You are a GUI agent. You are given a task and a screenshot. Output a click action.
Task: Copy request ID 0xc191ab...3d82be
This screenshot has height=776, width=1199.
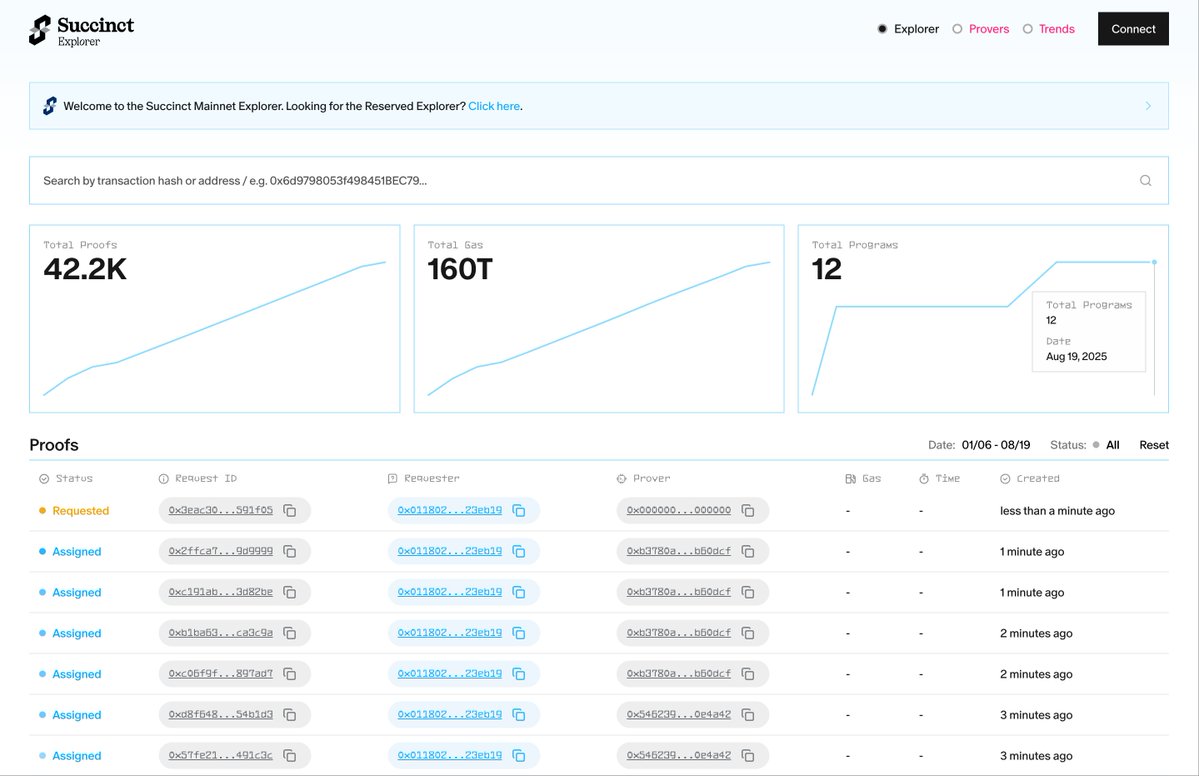[x=290, y=593]
